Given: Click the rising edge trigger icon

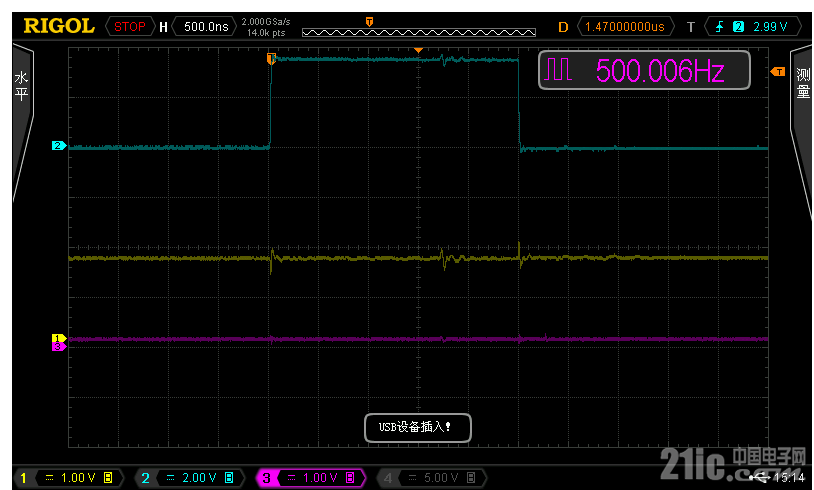Looking at the screenshot, I should pos(720,26).
